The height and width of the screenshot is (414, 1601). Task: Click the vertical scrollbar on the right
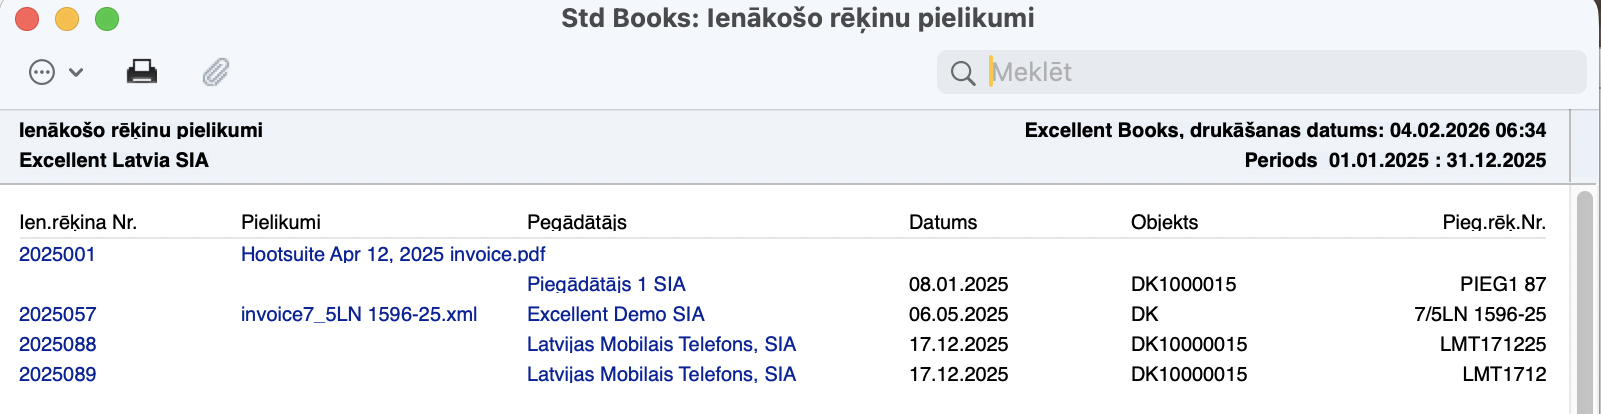point(1584,300)
